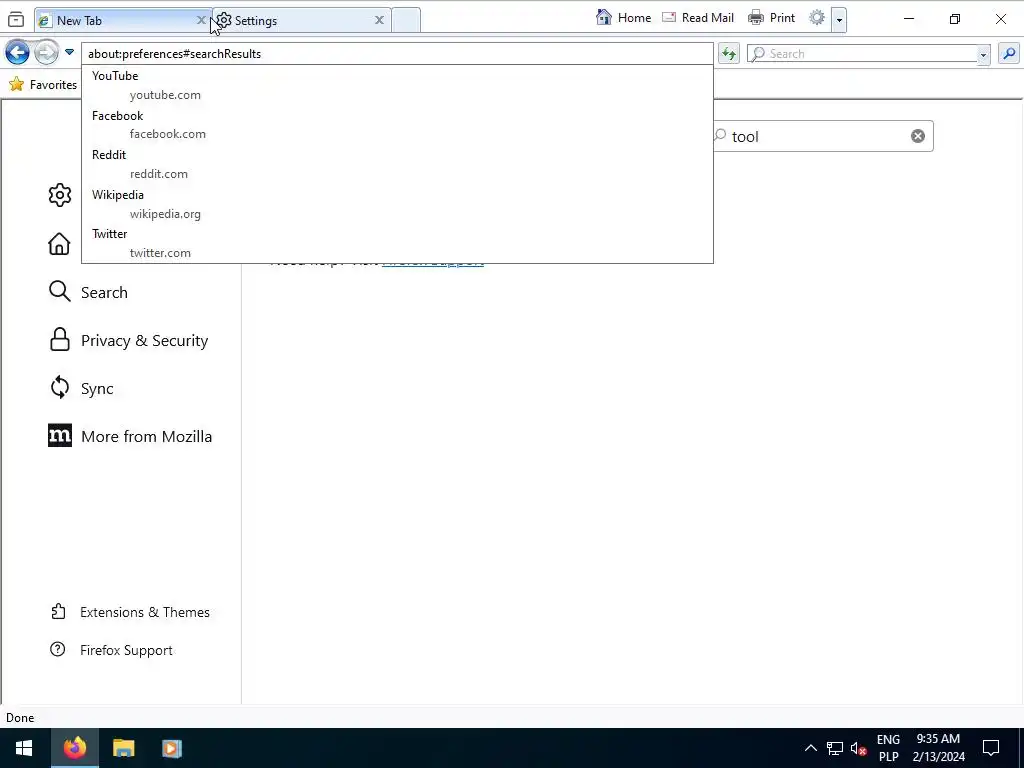This screenshot has height=768, width=1024.
Task: Open the search provider dropdown arrow
Action: pyautogui.click(x=983, y=55)
